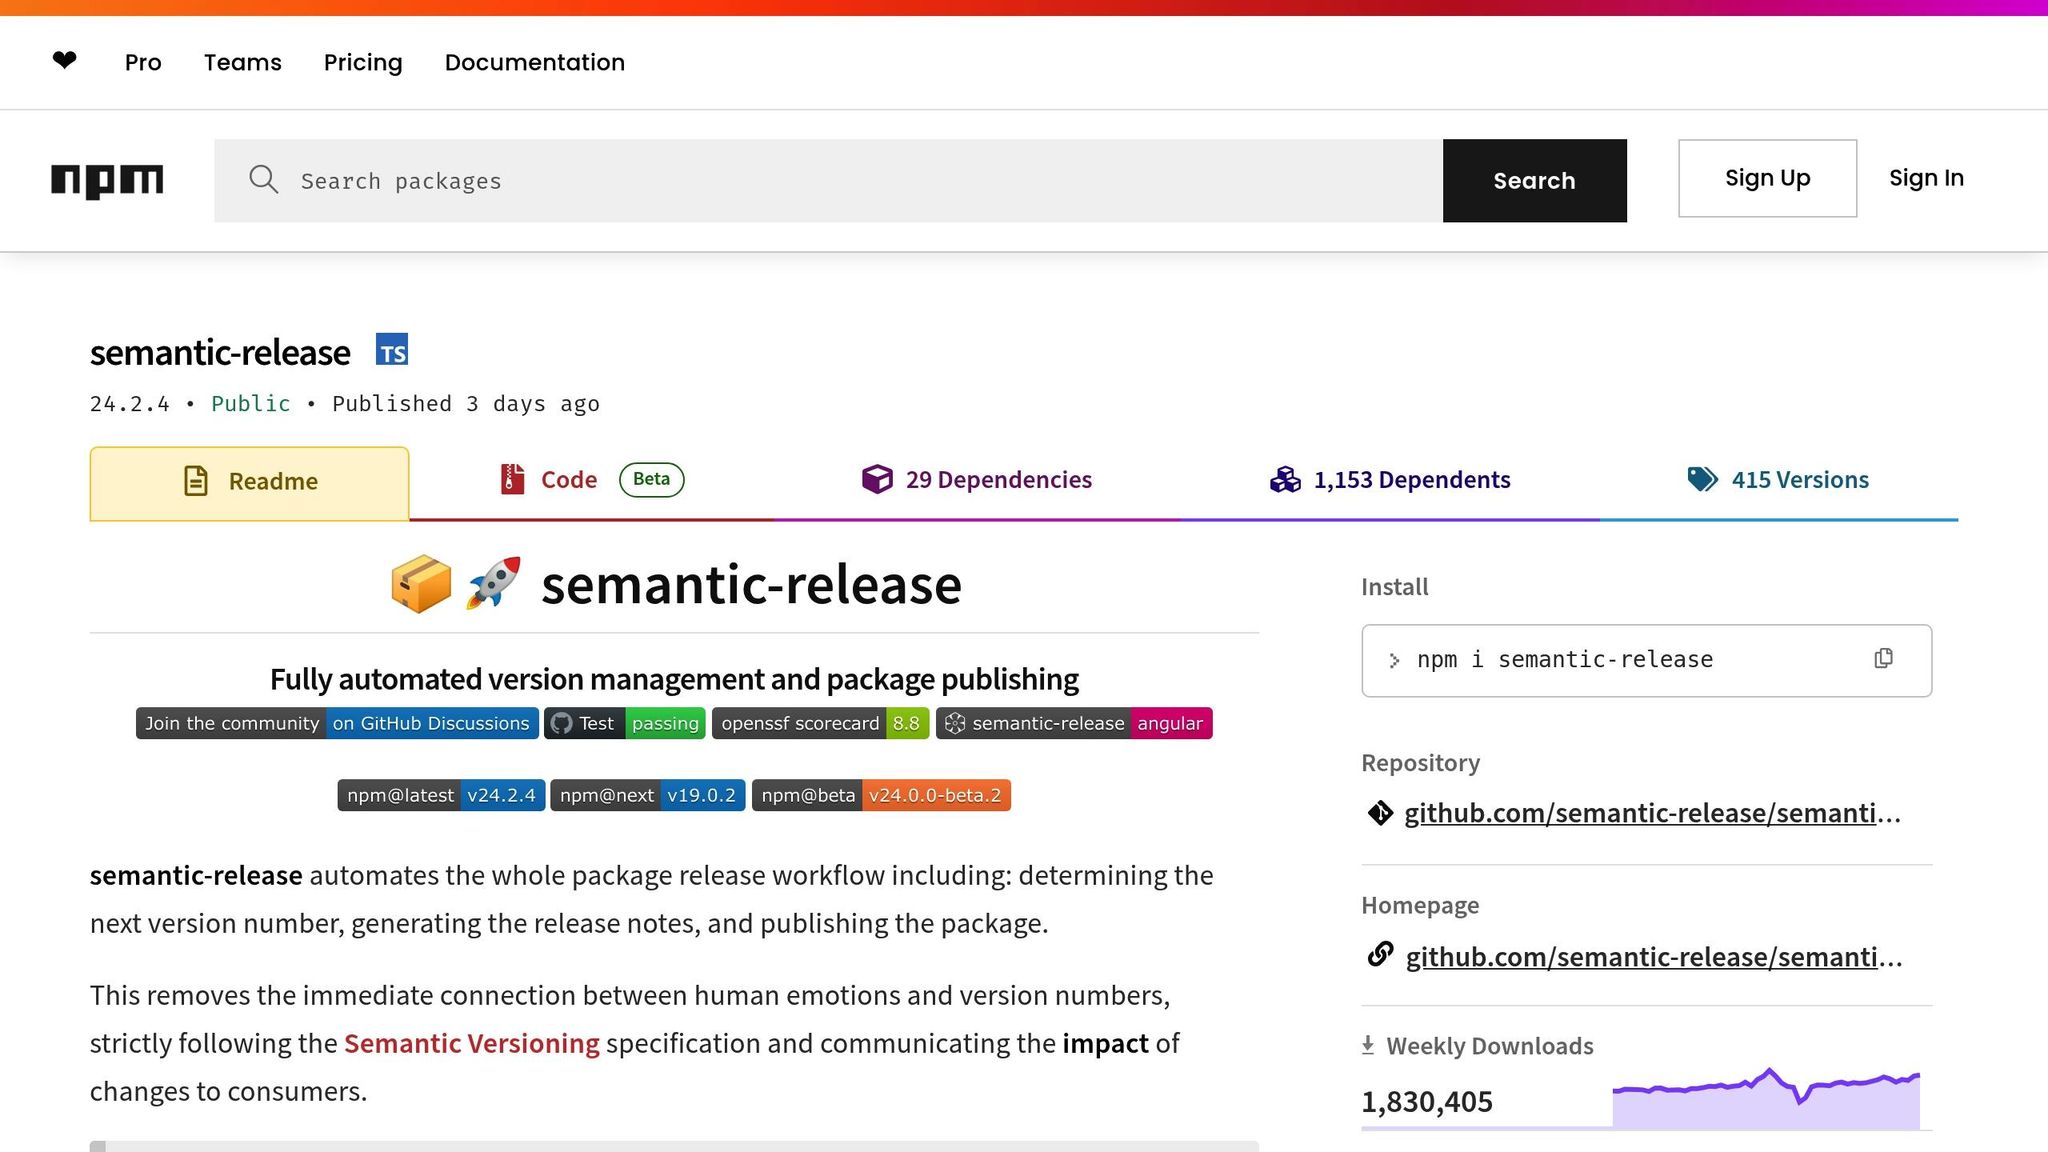The image size is (2048, 1152).
Task: Click the 1,830,405 downloads count
Action: pos(1427,1102)
